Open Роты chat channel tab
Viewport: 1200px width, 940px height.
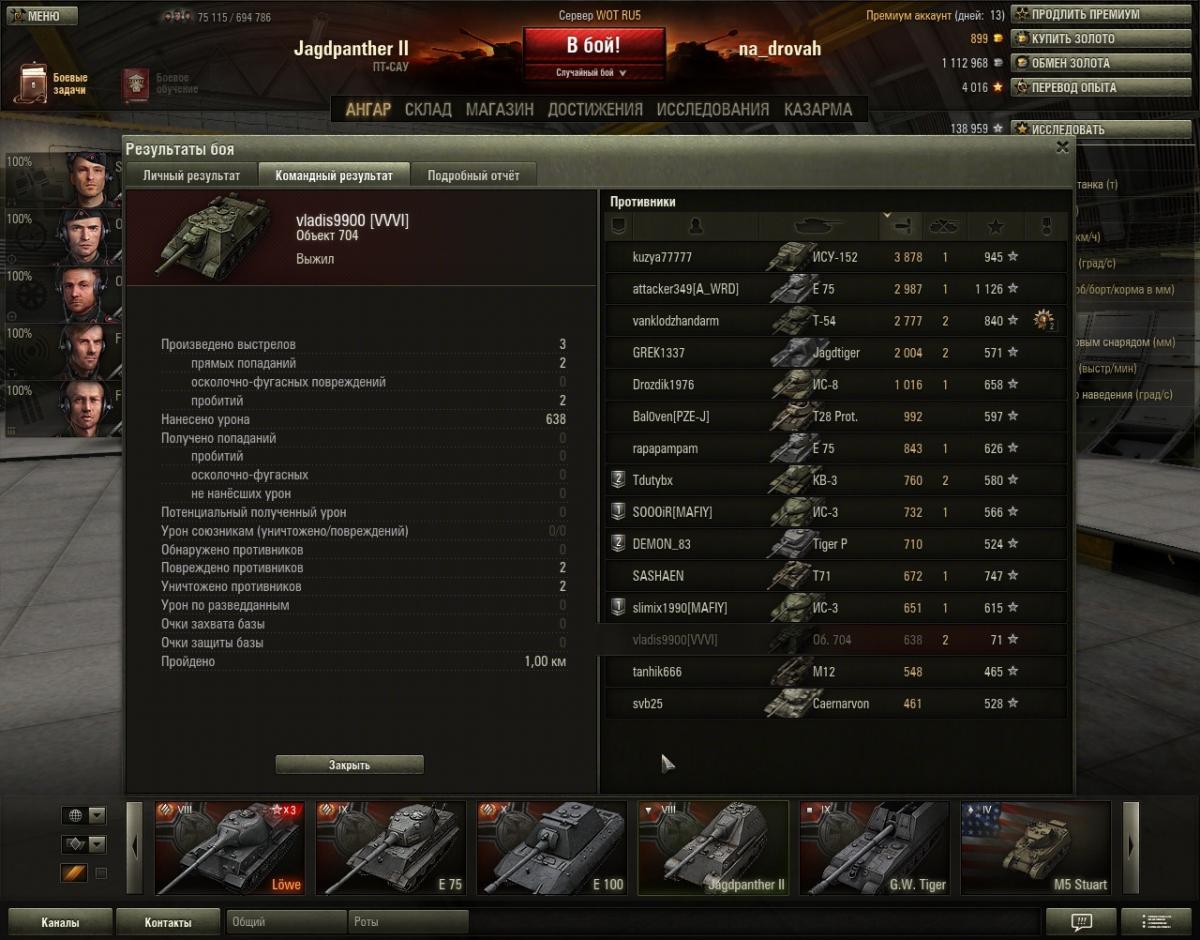(x=408, y=922)
